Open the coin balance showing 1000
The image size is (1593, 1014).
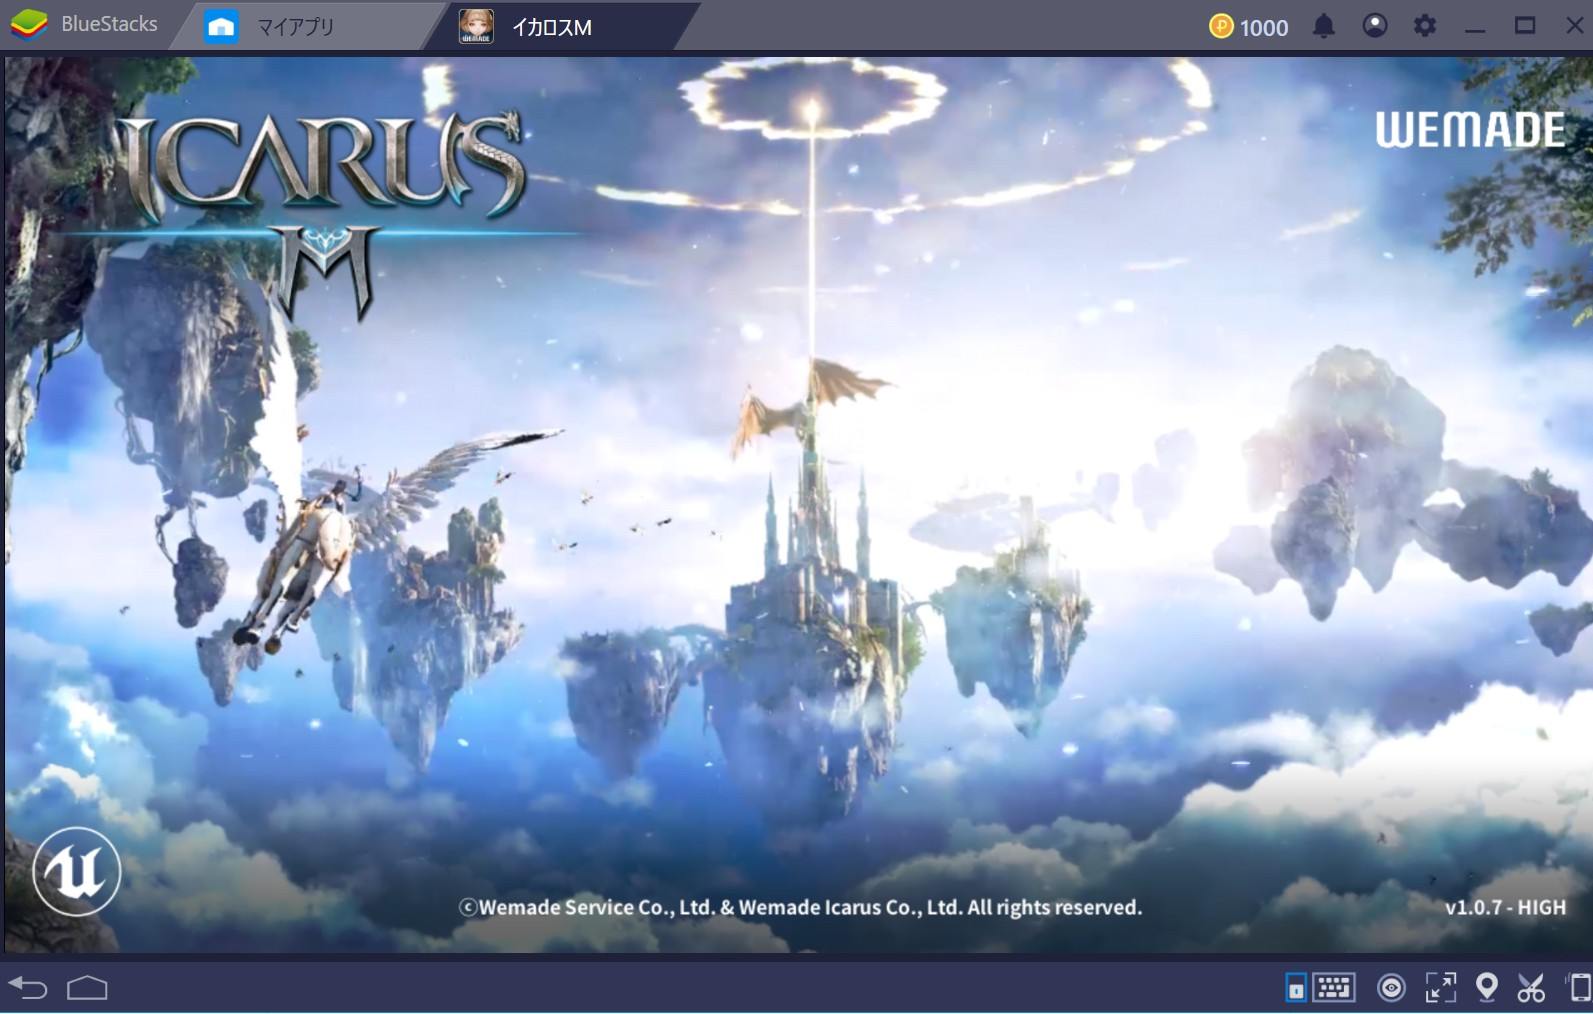click(x=1248, y=27)
